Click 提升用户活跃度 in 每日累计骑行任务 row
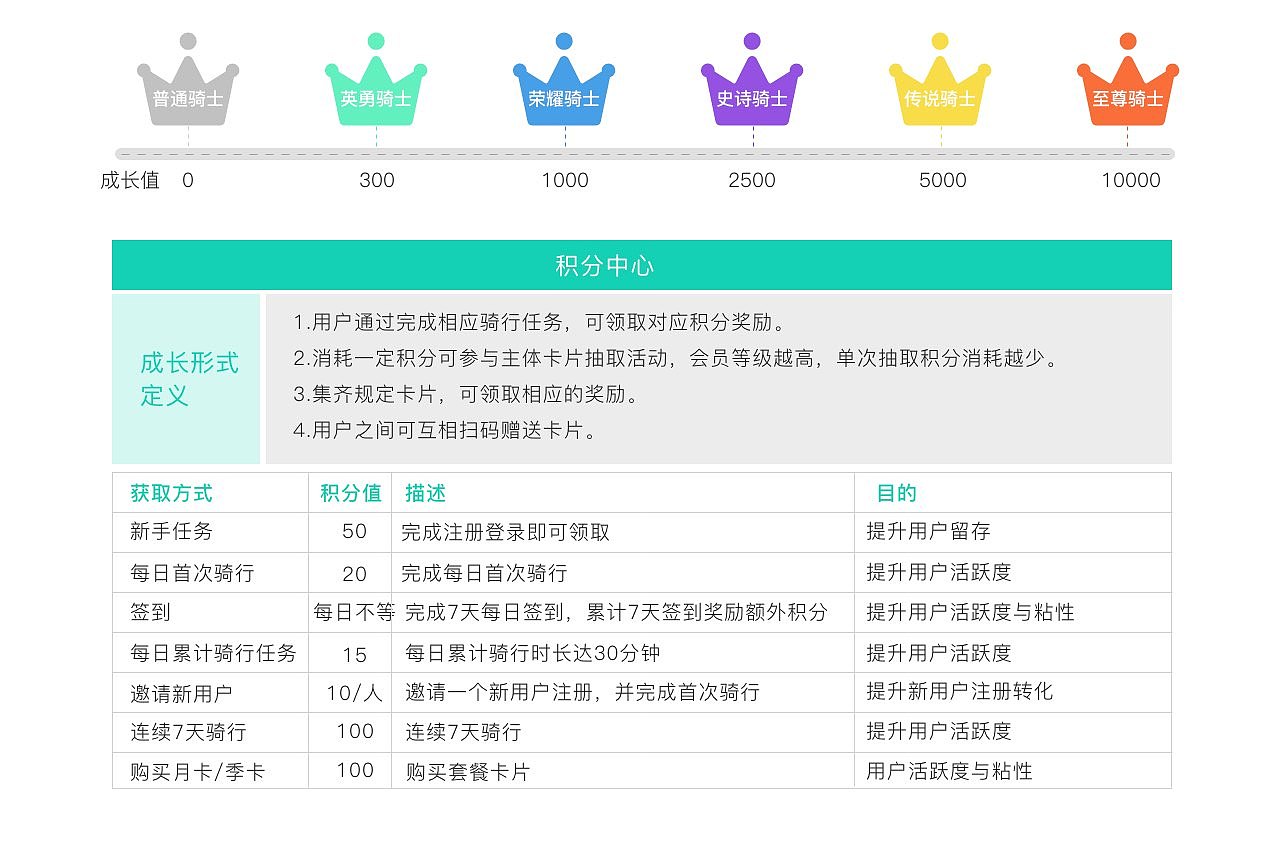1280x858 pixels. pyautogui.click(x=939, y=653)
